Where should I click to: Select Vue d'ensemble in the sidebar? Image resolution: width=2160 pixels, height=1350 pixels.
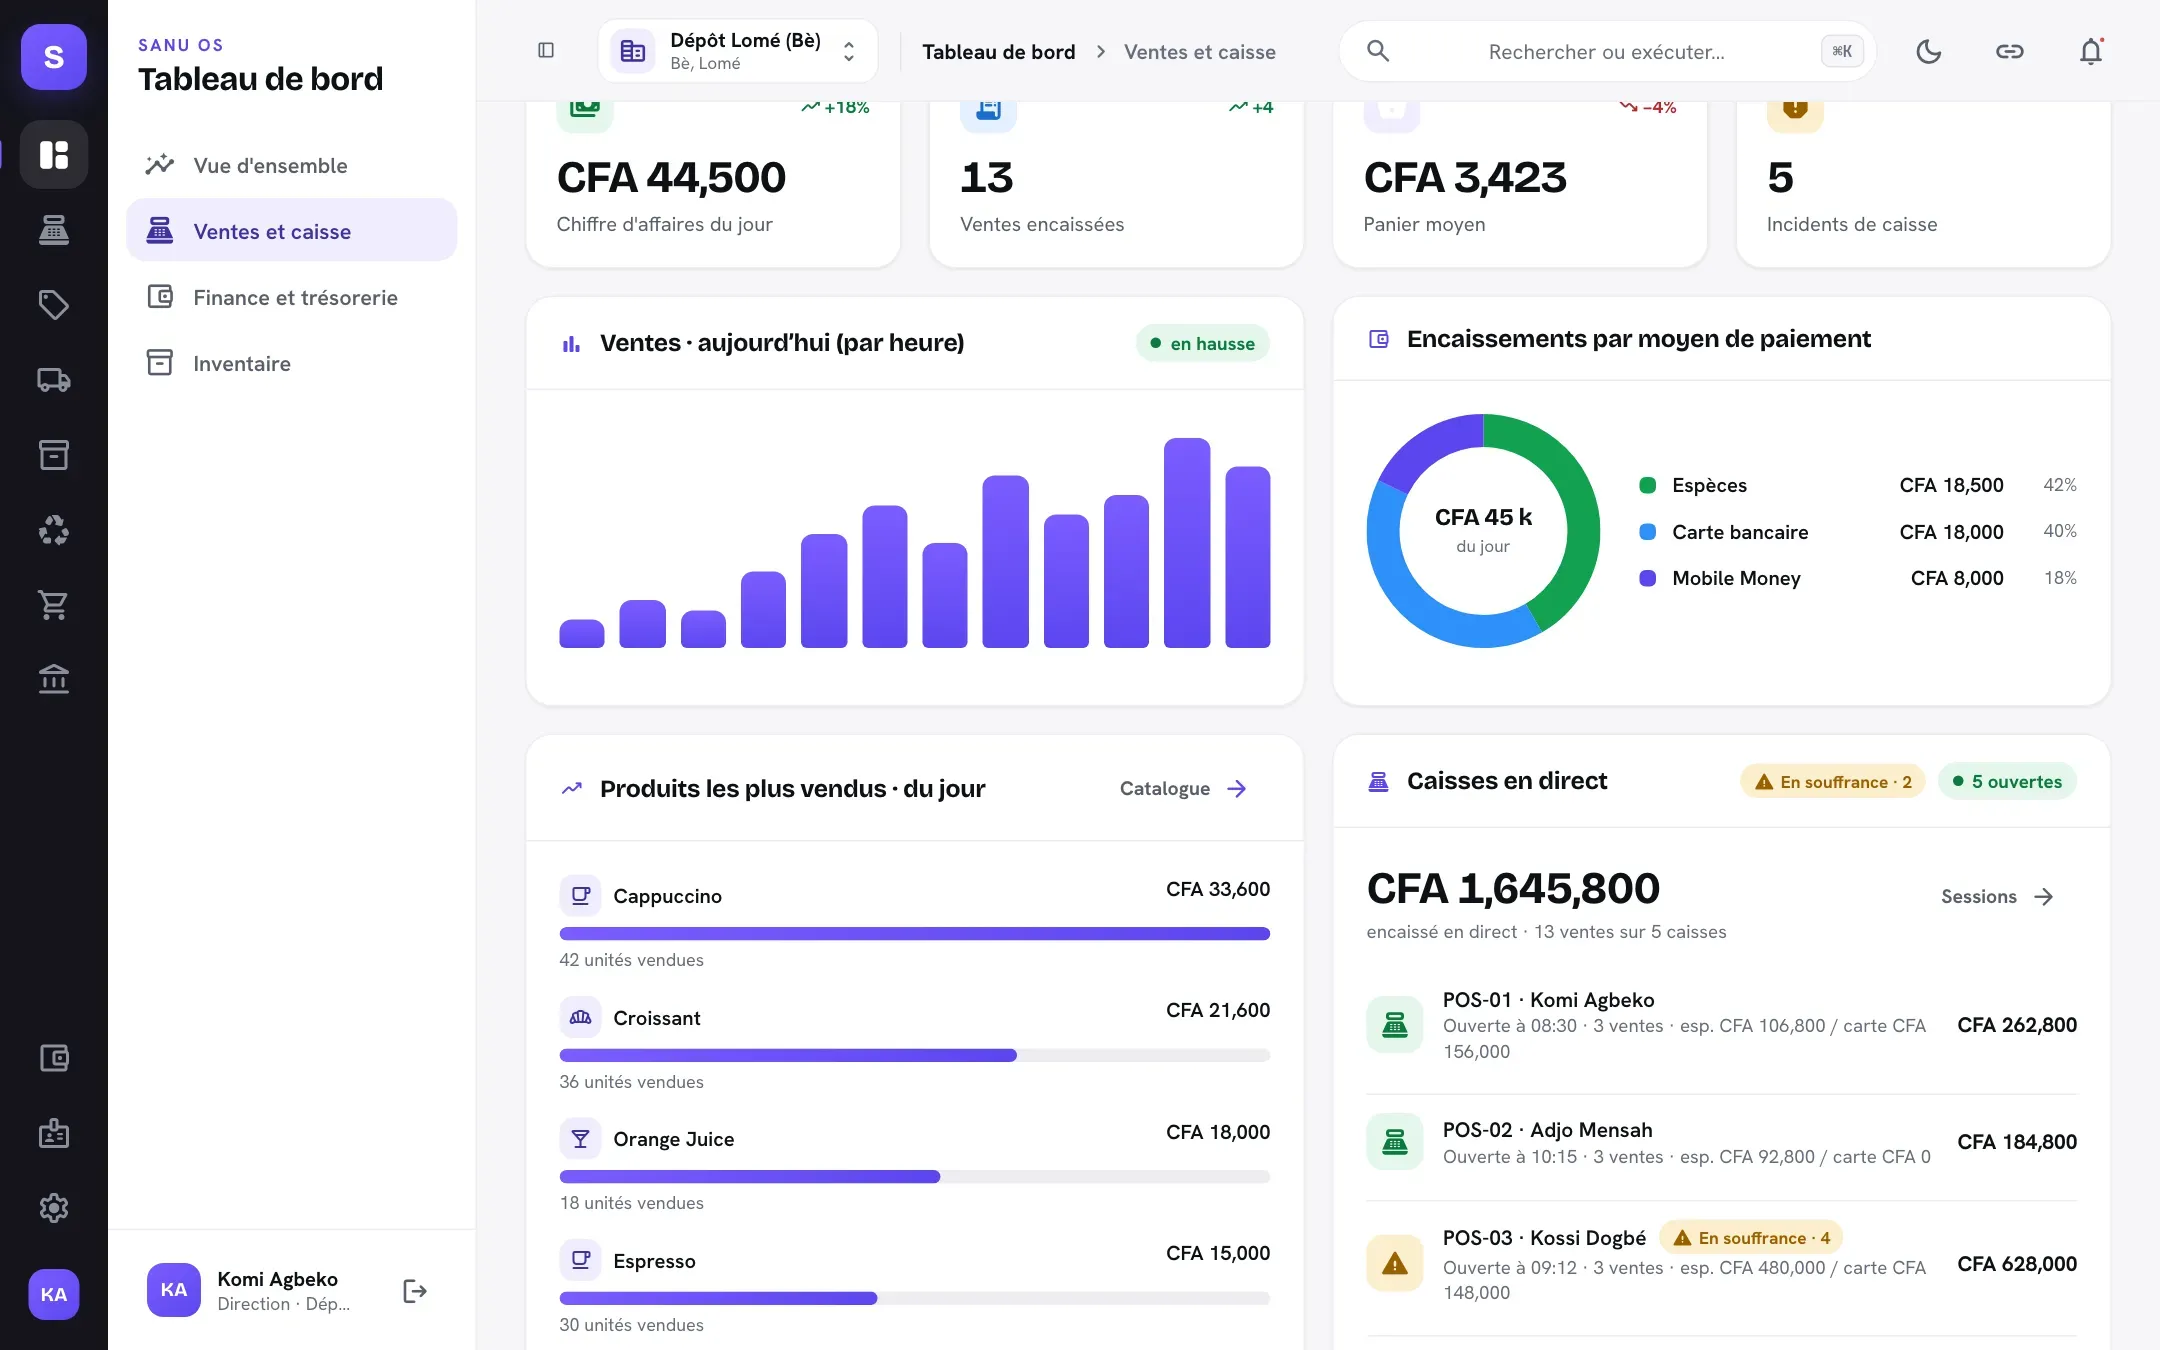(292, 165)
